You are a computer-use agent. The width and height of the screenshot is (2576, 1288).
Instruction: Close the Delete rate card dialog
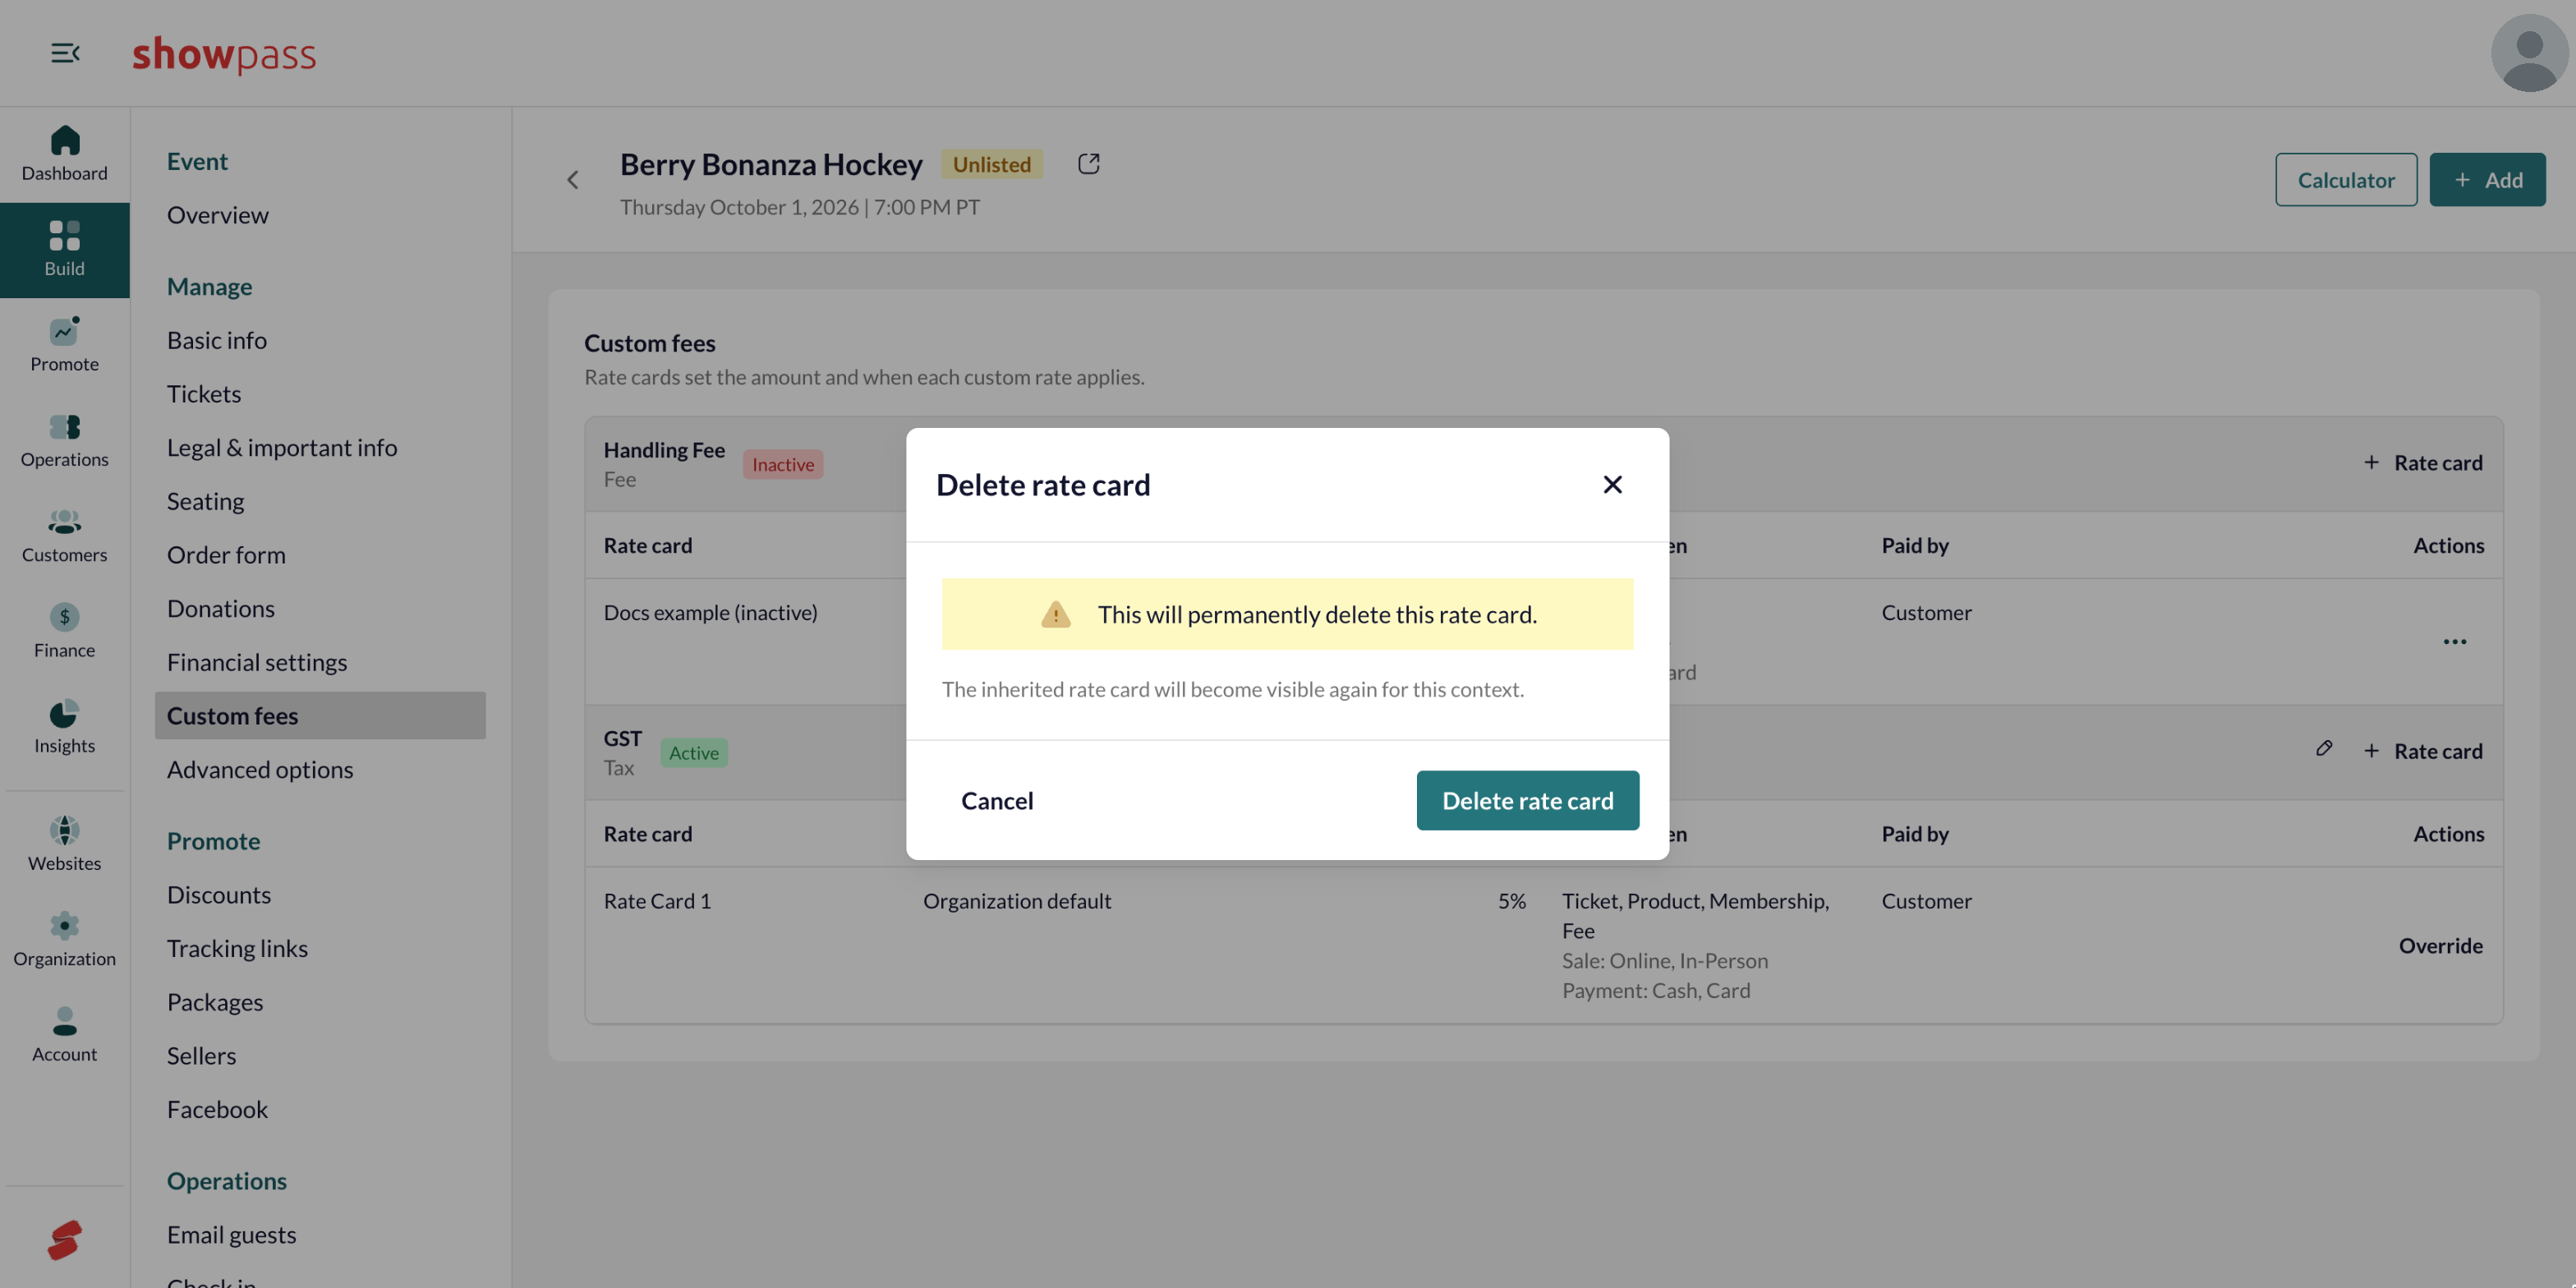(x=1612, y=485)
